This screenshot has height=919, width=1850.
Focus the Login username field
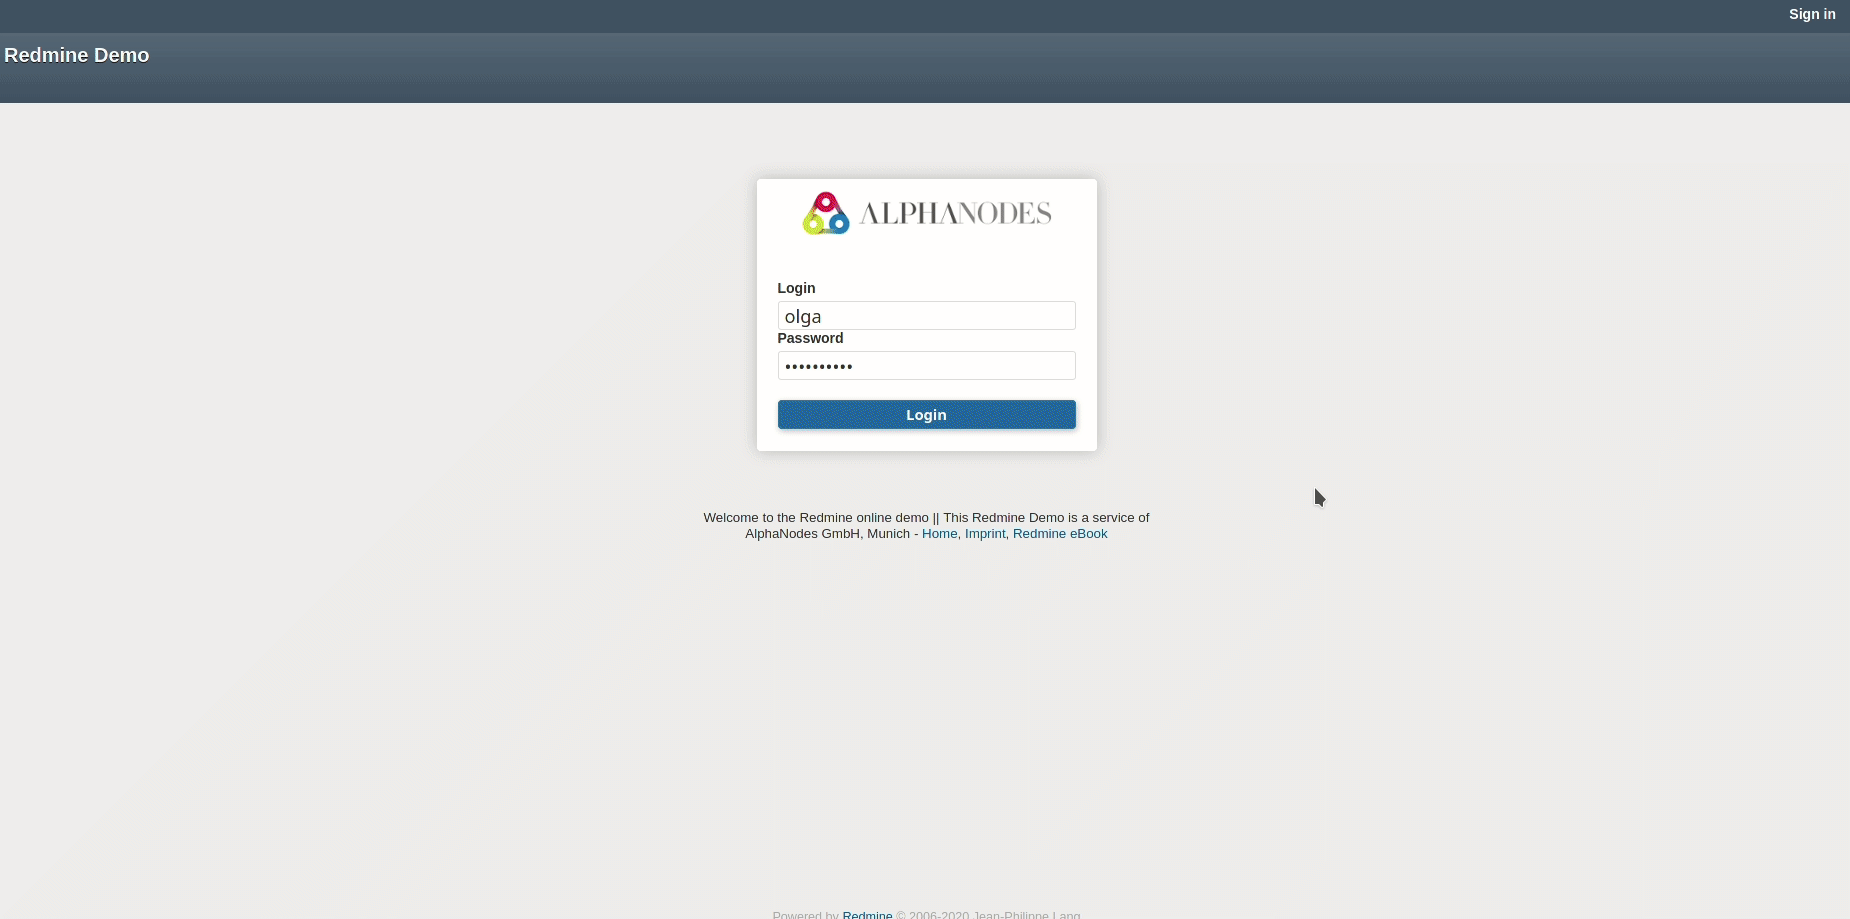(x=926, y=315)
